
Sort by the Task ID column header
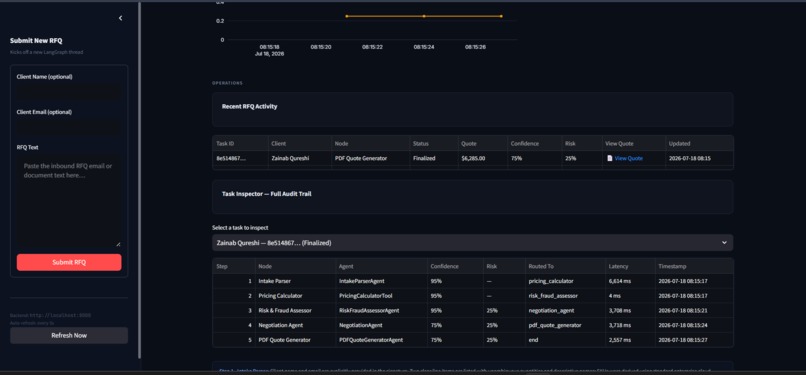(240, 143)
